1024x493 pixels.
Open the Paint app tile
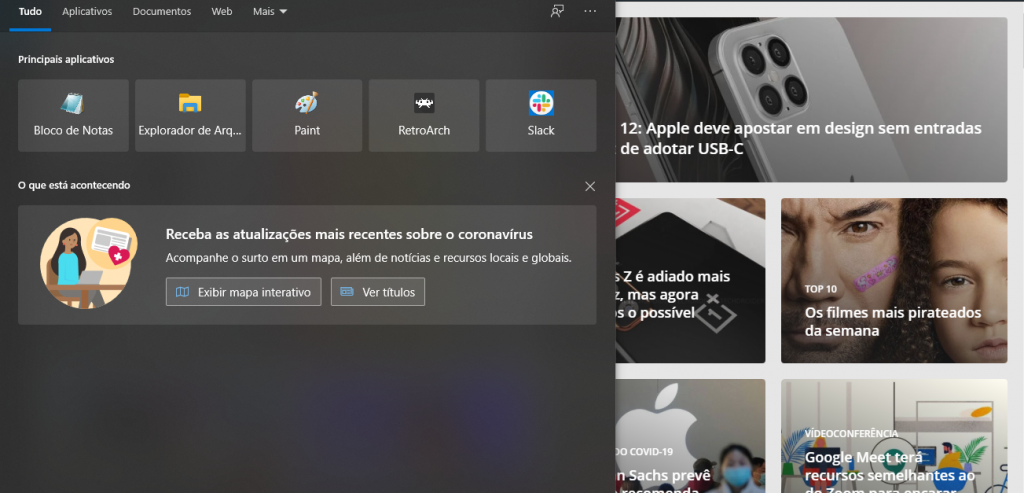307,116
